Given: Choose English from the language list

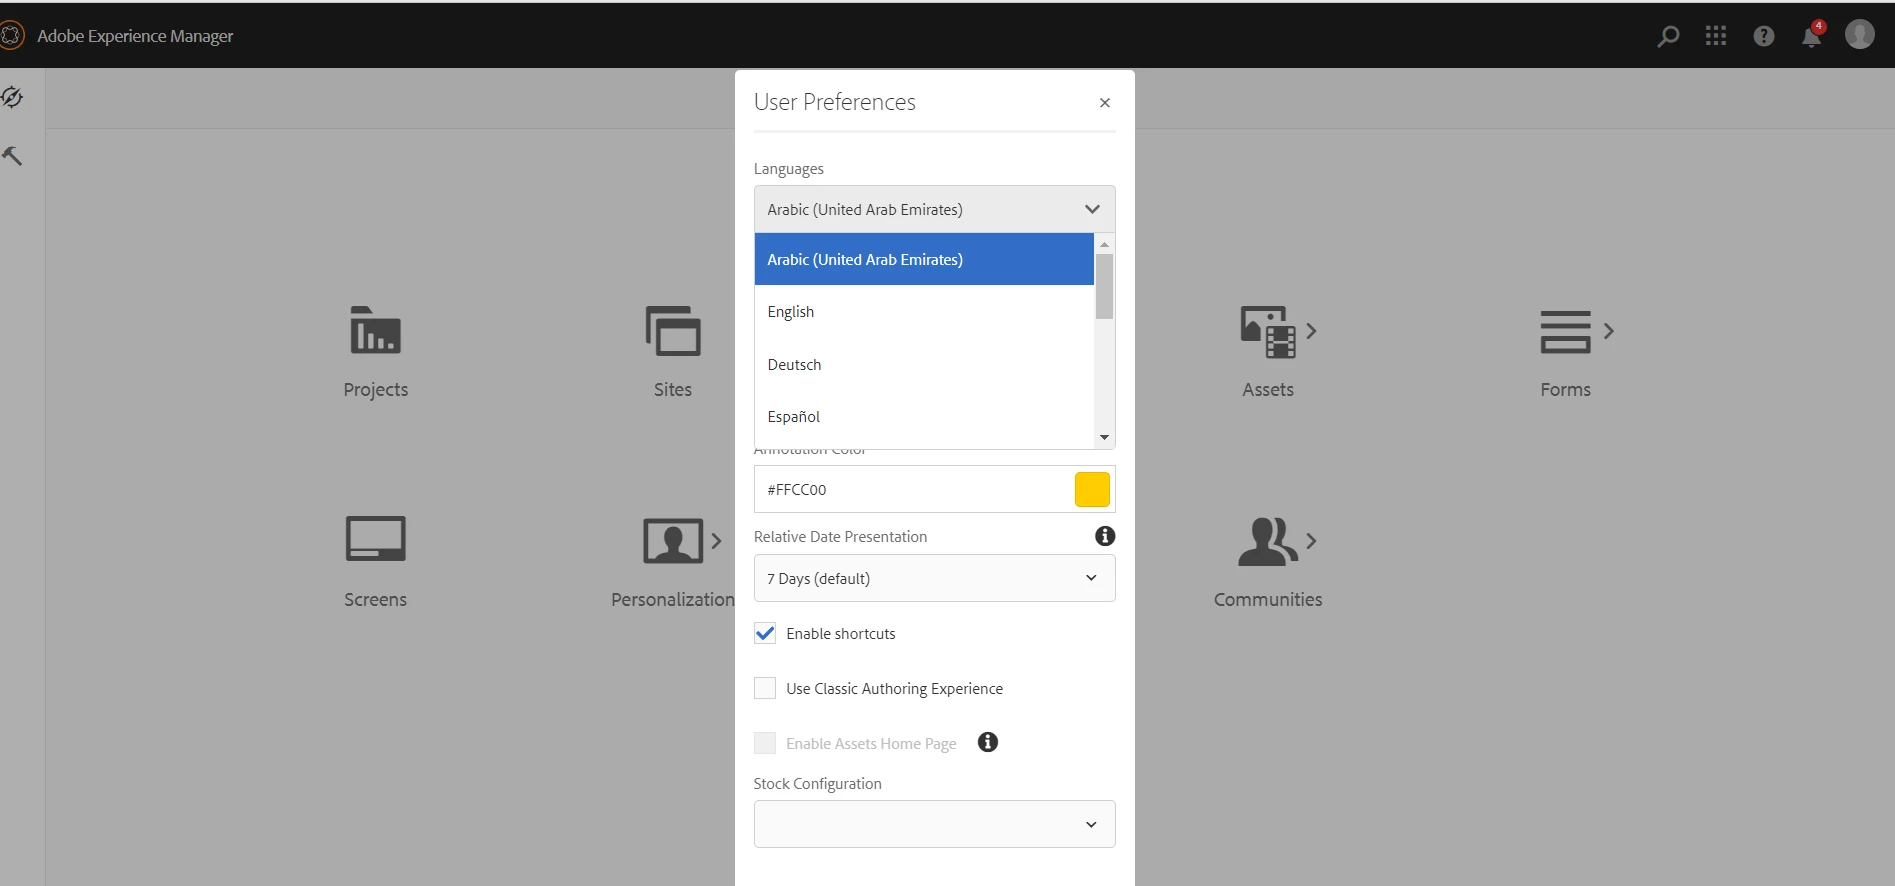Looking at the screenshot, I should [x=924, y=312].
